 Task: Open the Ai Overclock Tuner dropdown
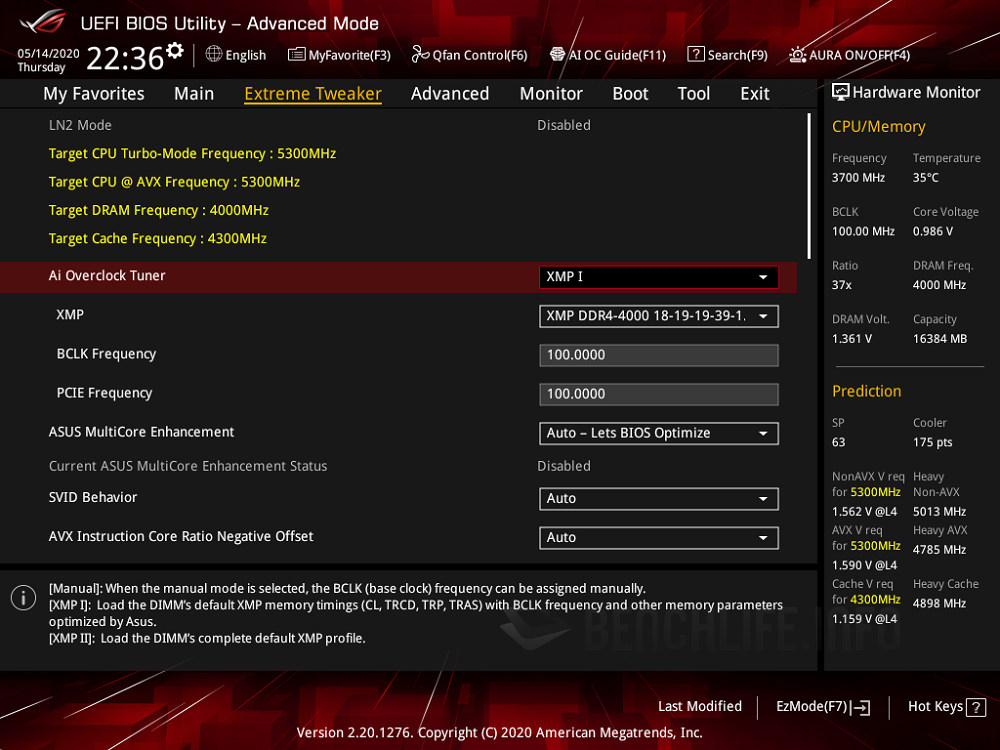tap(658, 277)
